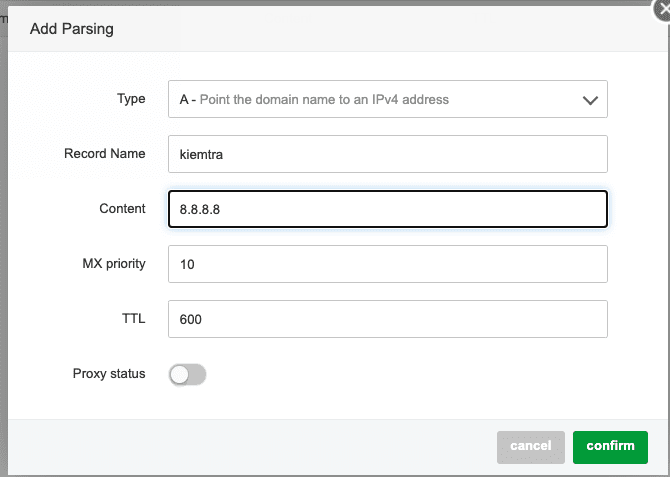
Task: Click the "Content" label text
Action: (x=122, y=209)
